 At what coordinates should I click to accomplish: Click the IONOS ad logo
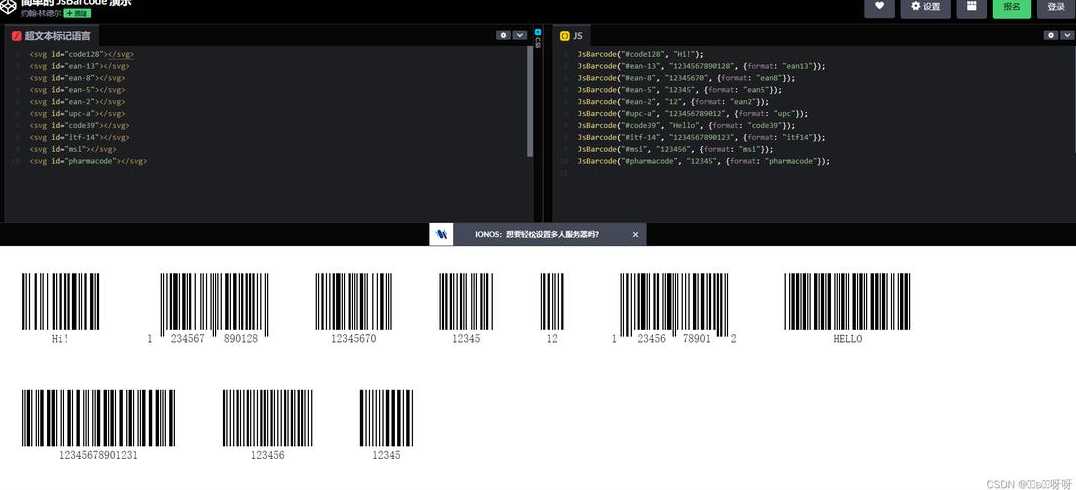[441, 234]
